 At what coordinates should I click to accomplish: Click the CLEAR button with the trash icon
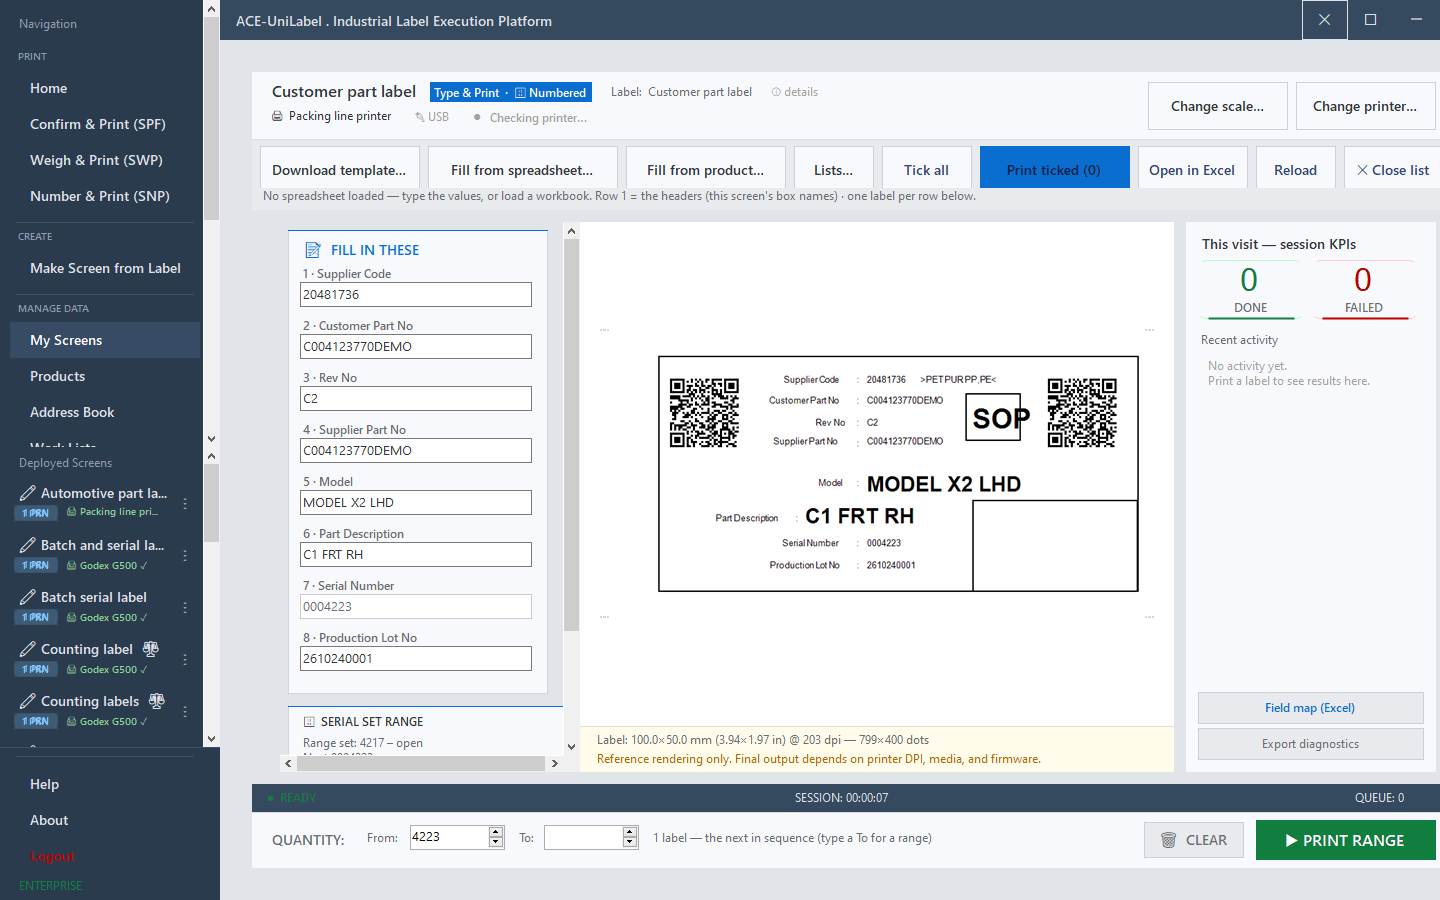point(1194,840)
